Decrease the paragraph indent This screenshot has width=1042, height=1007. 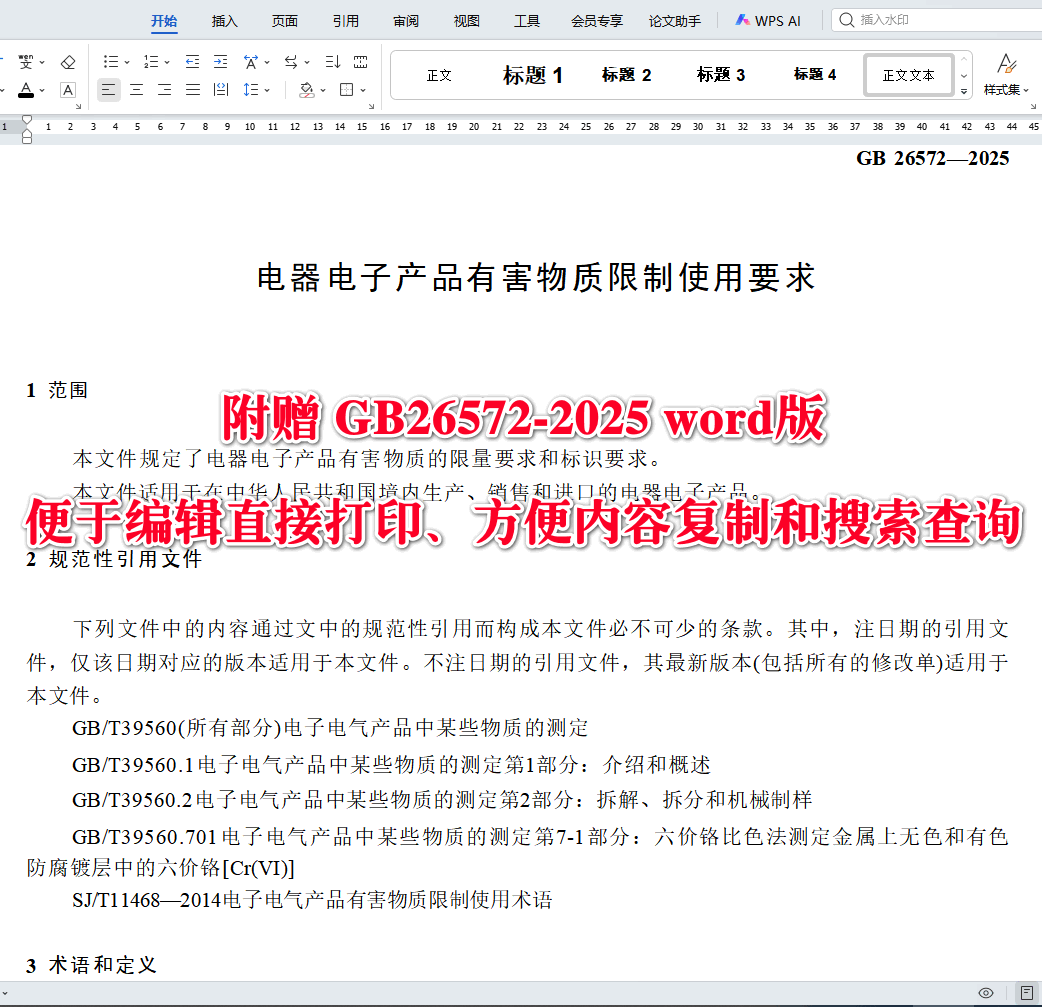[x=192, y=62]
